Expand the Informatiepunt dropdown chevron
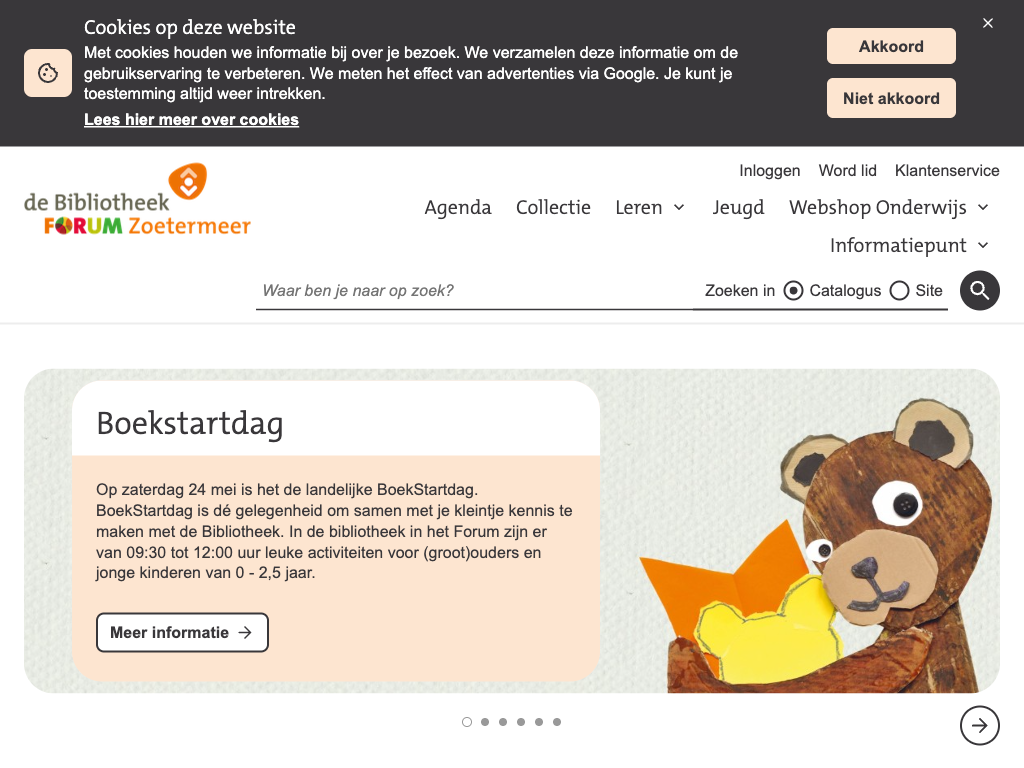Screen dimensions: 1024x768 (983, 246)
